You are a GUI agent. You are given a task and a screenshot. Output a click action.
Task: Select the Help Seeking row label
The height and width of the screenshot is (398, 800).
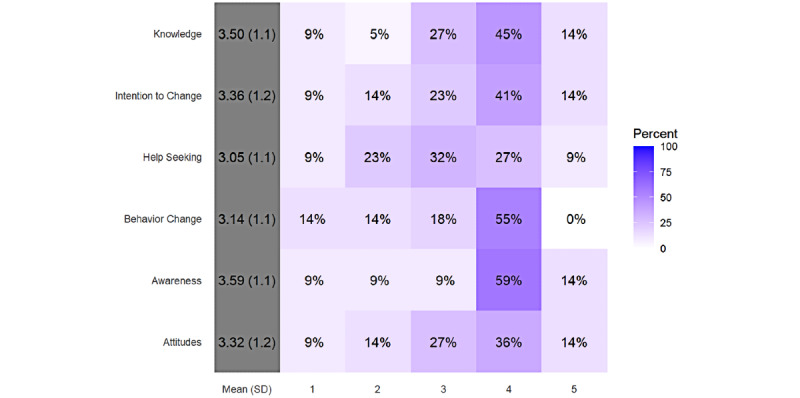click(172, 158)
